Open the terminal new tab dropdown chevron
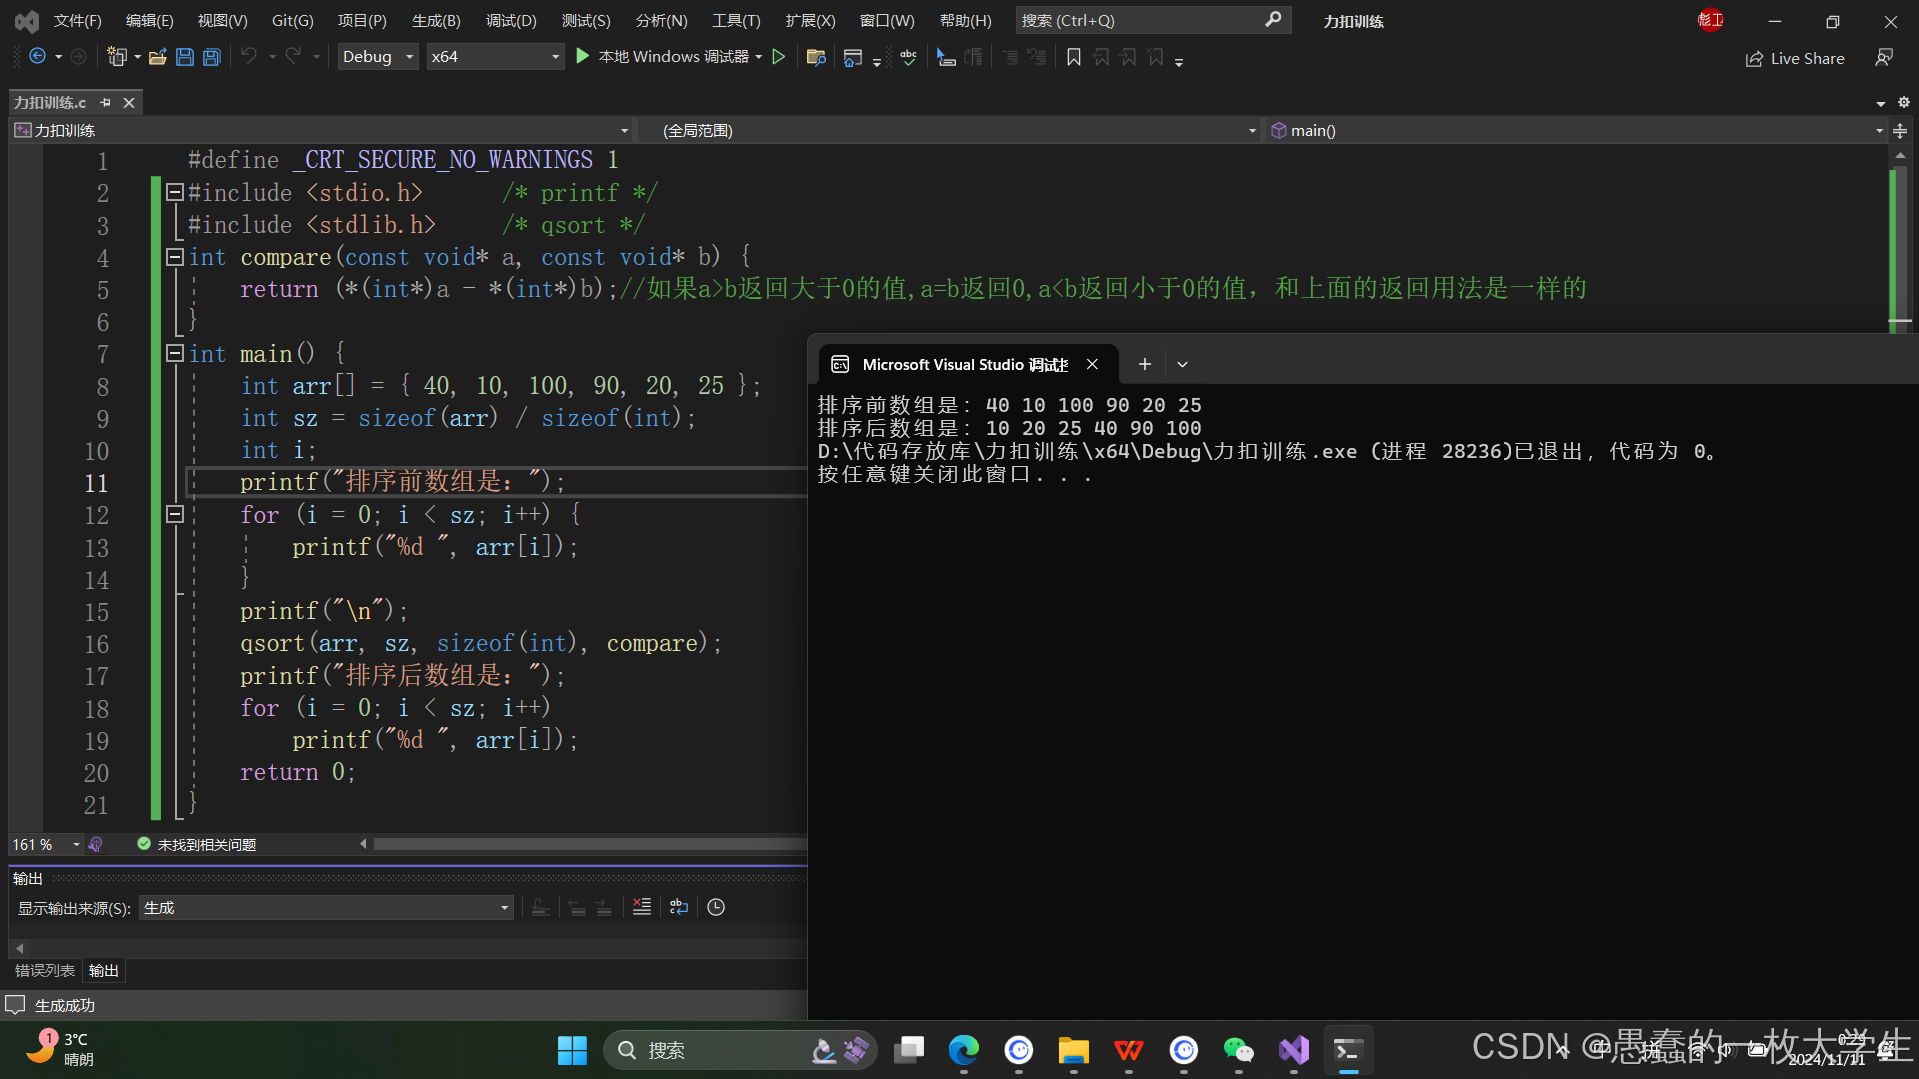1919x1079 pixels. click(1182, 365)
